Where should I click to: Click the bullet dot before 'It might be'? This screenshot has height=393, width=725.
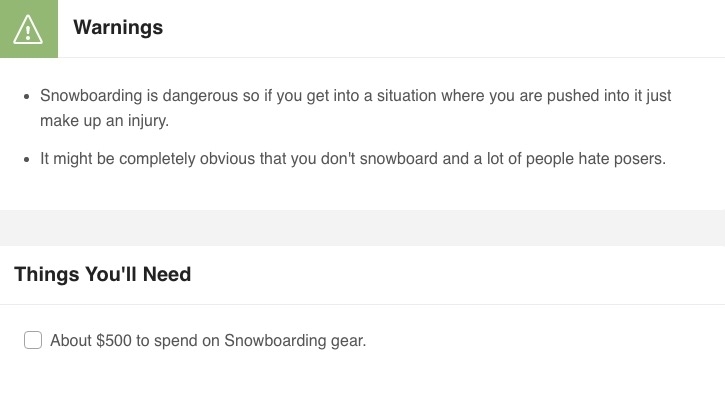(x=26, y=160)
